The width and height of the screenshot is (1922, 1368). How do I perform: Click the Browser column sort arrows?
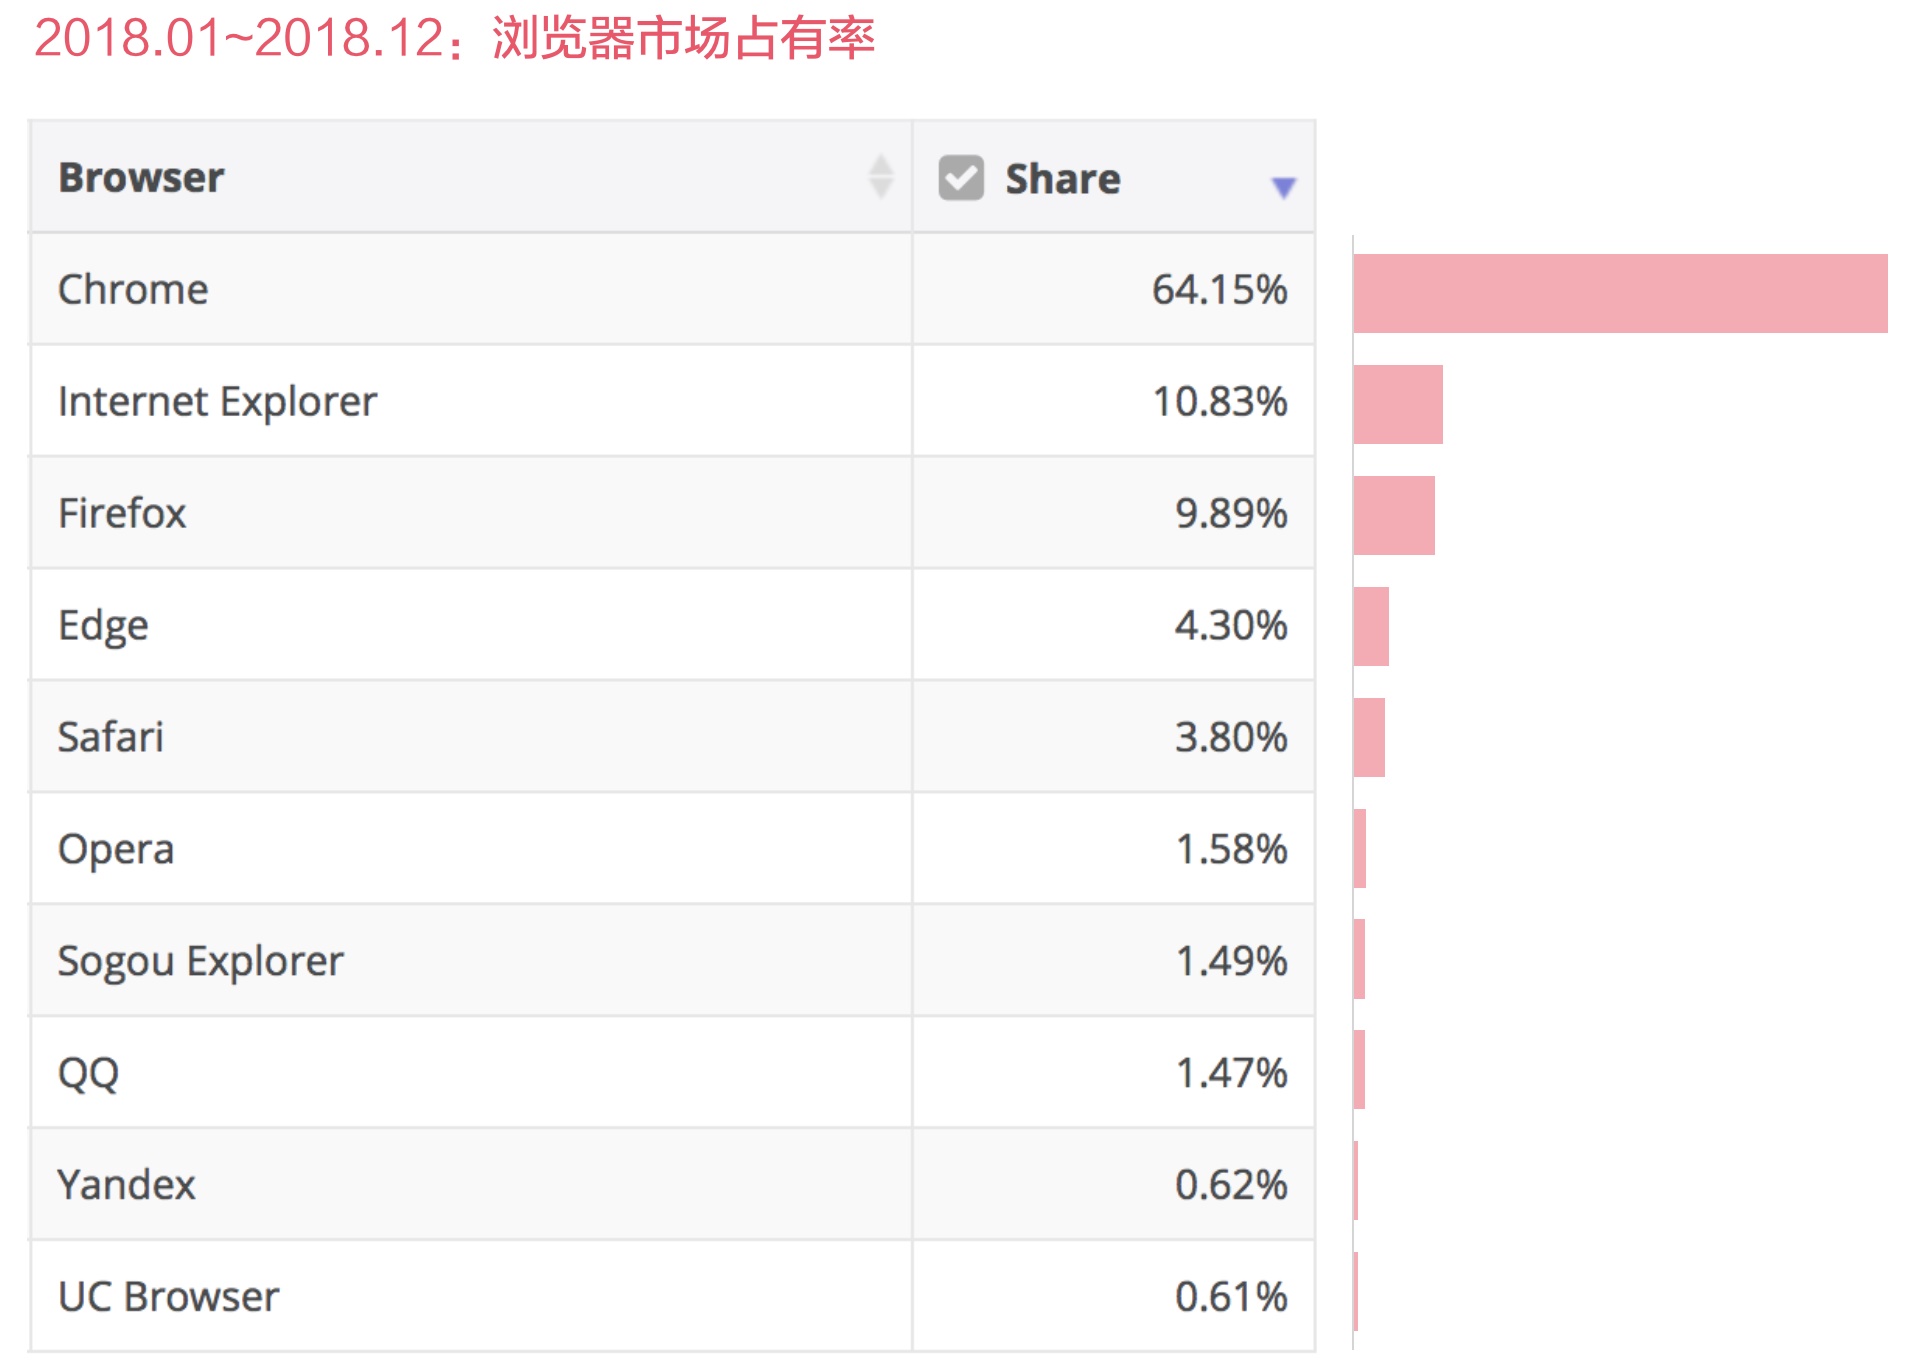pos(880,177)
